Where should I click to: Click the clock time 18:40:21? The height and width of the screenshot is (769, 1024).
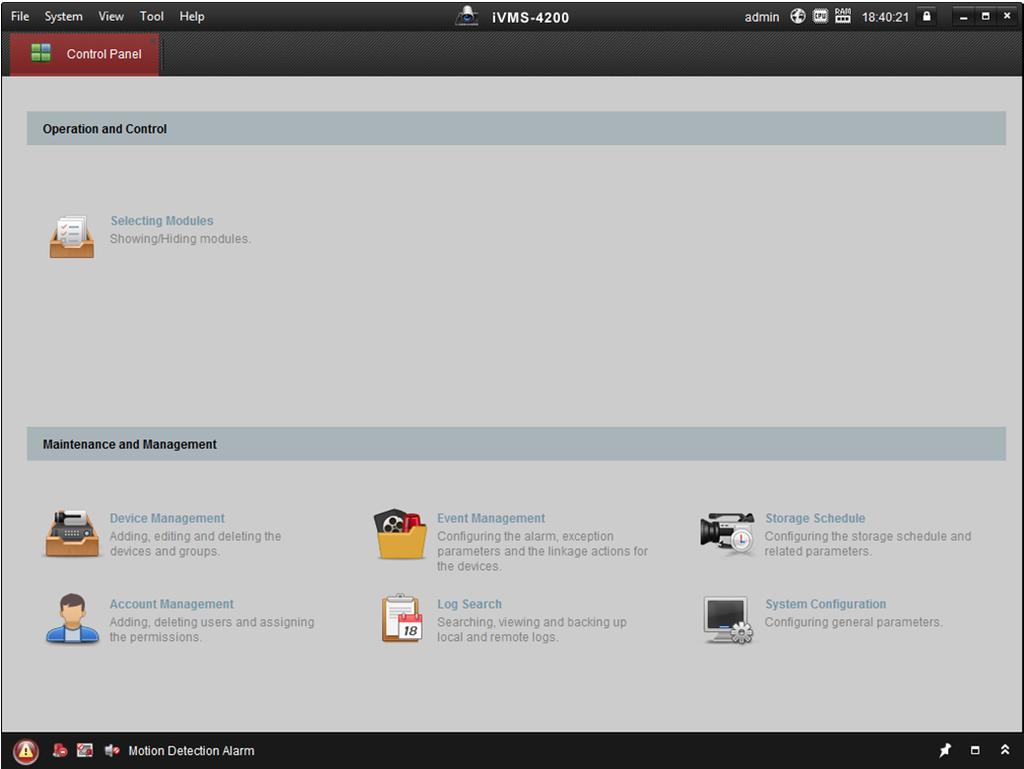click(885, 17)
